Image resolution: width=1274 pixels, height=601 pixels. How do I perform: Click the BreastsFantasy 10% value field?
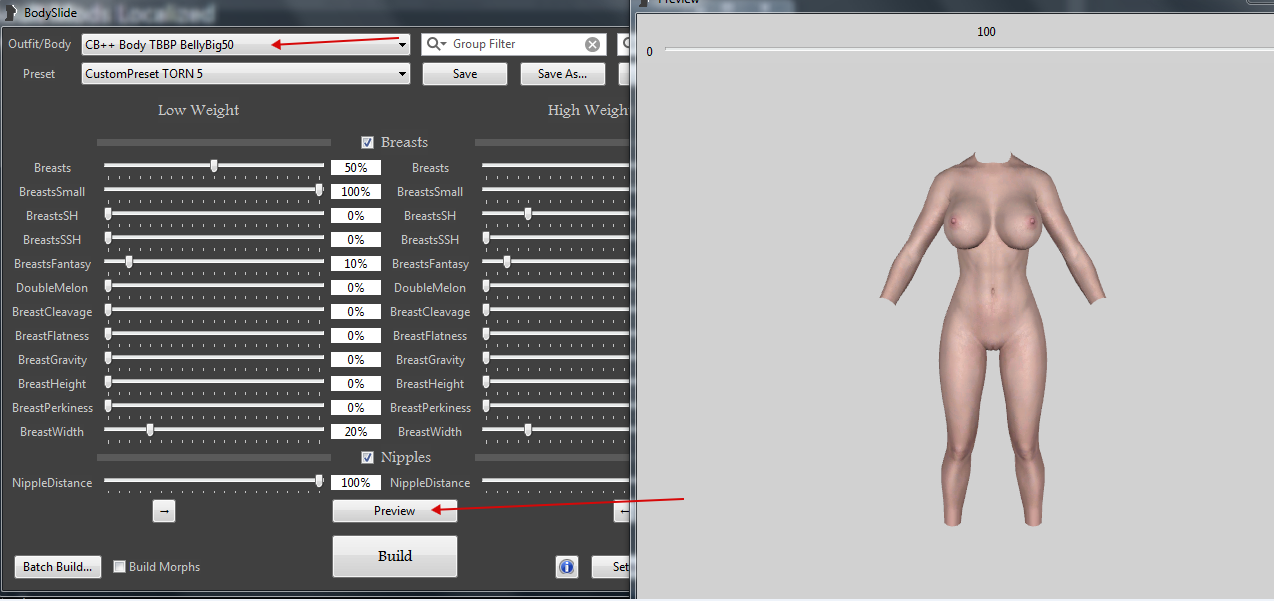pos(356,264)
